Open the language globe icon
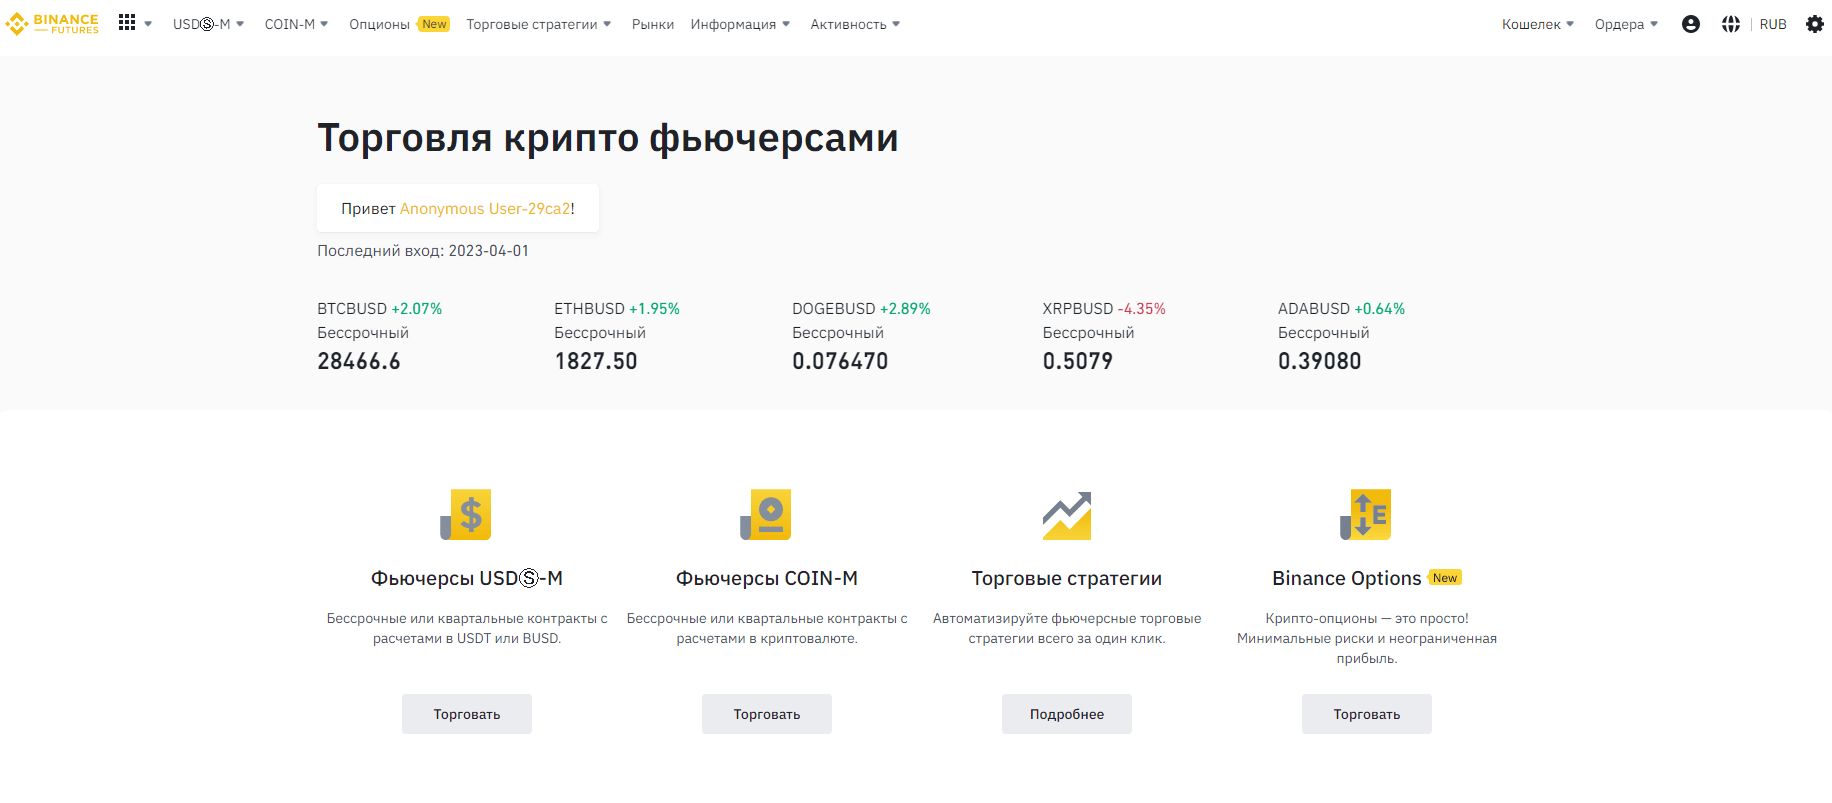Viewport: 1832px width, 803px height. click(1730, 24)
